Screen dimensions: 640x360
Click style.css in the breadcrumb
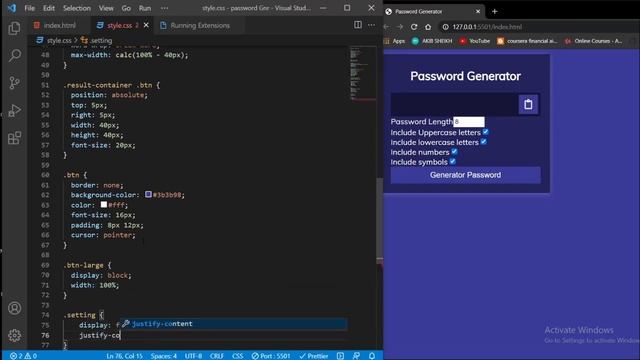(59, 40)
